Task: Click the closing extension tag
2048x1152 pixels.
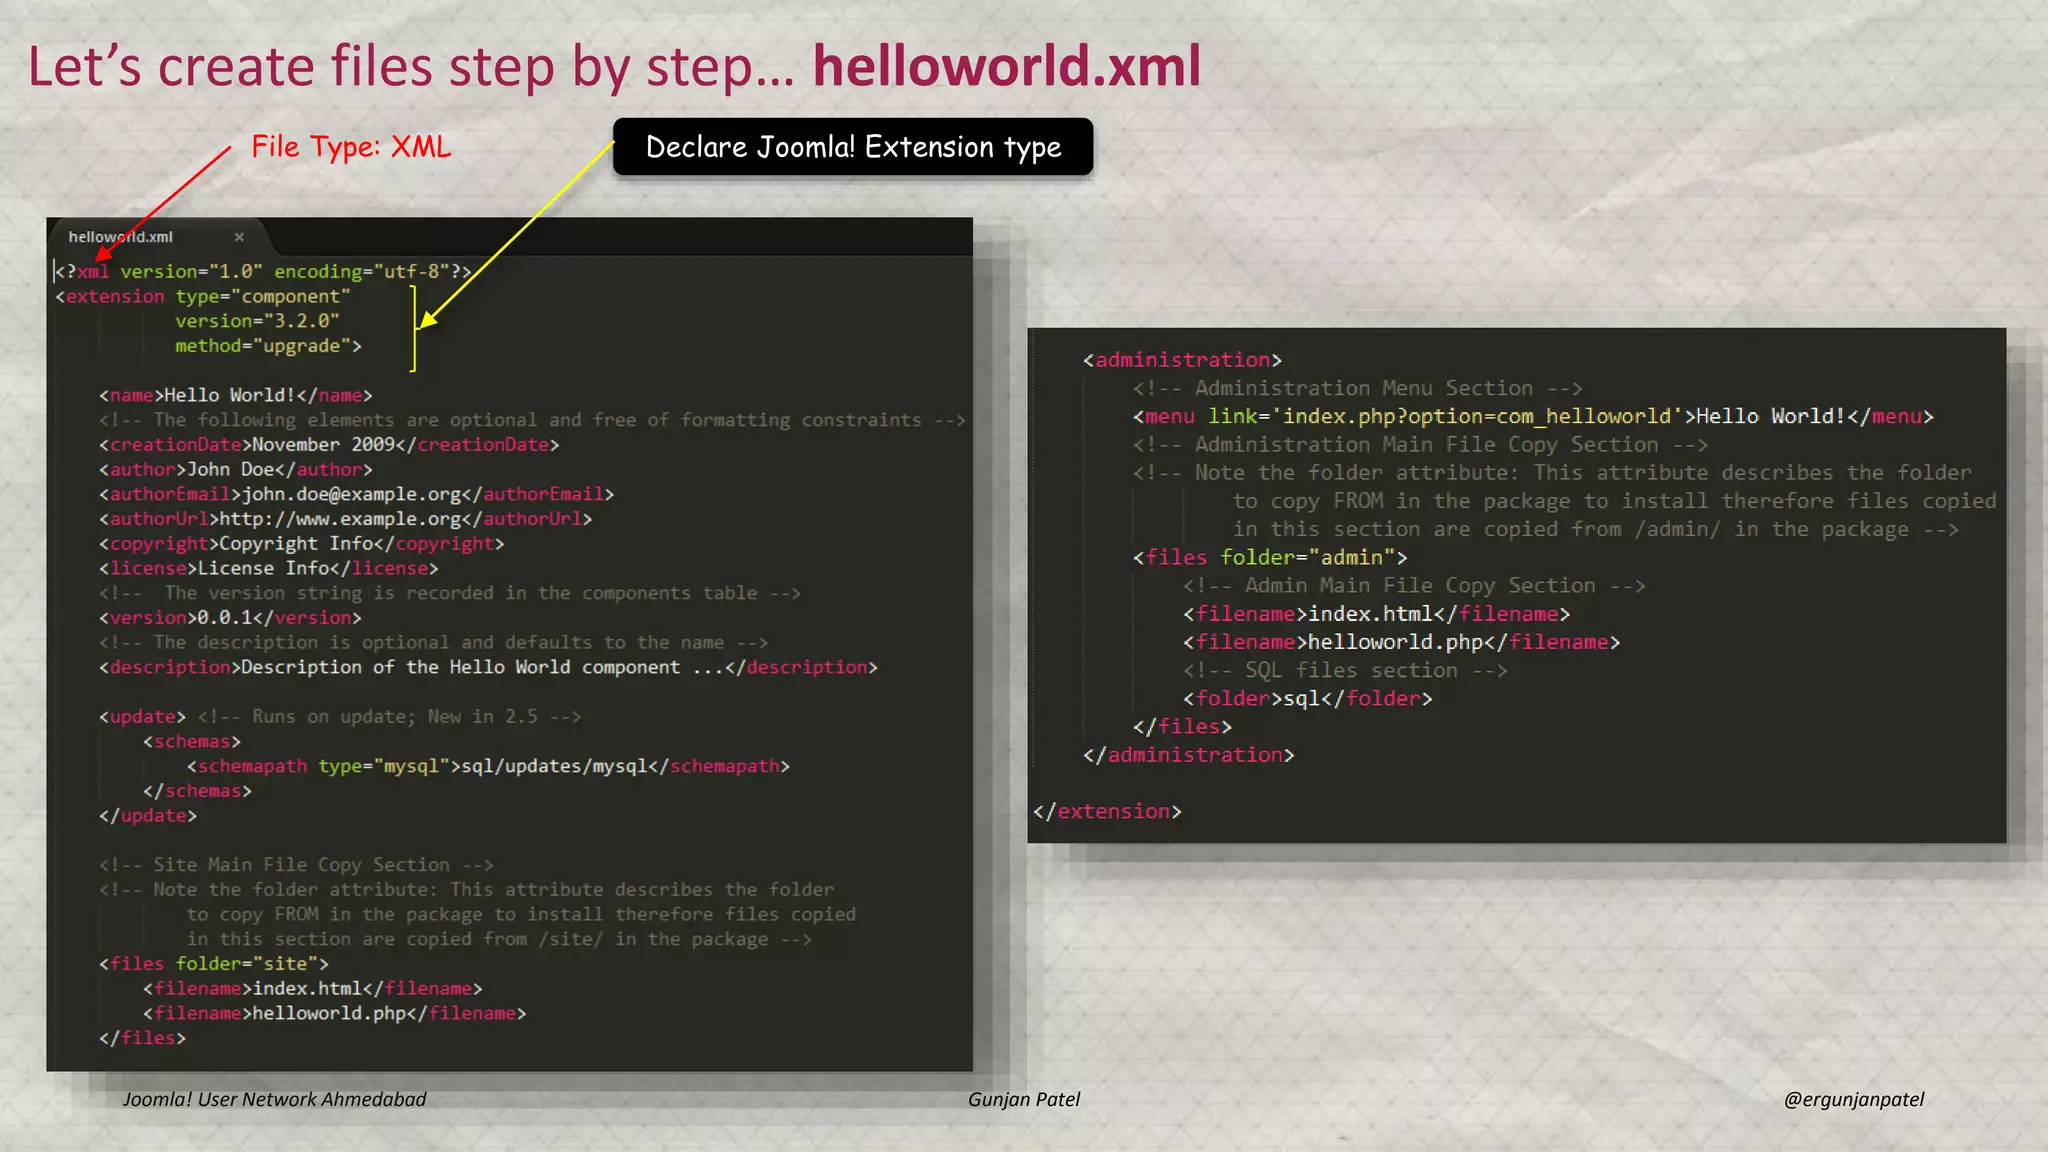Action: [1108, 811]
